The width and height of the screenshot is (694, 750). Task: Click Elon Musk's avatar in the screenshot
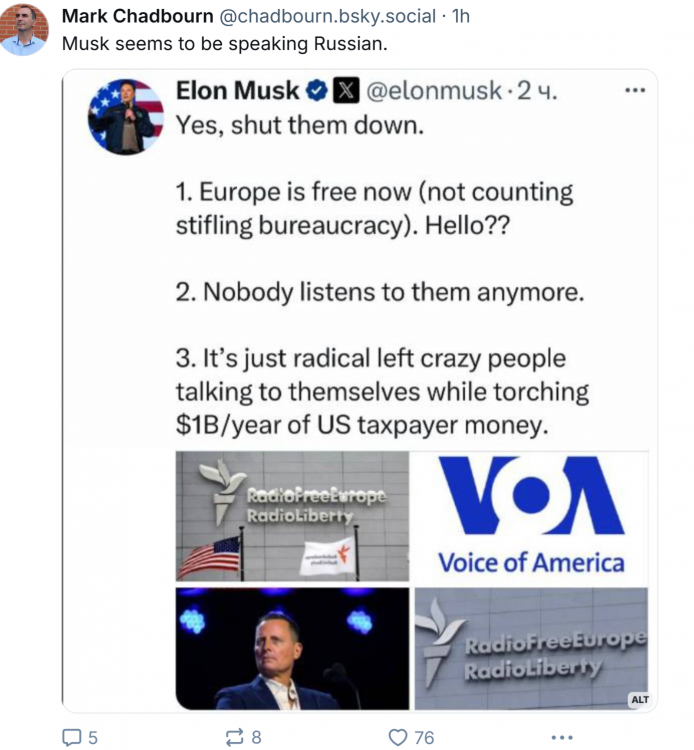coord(125,116)
